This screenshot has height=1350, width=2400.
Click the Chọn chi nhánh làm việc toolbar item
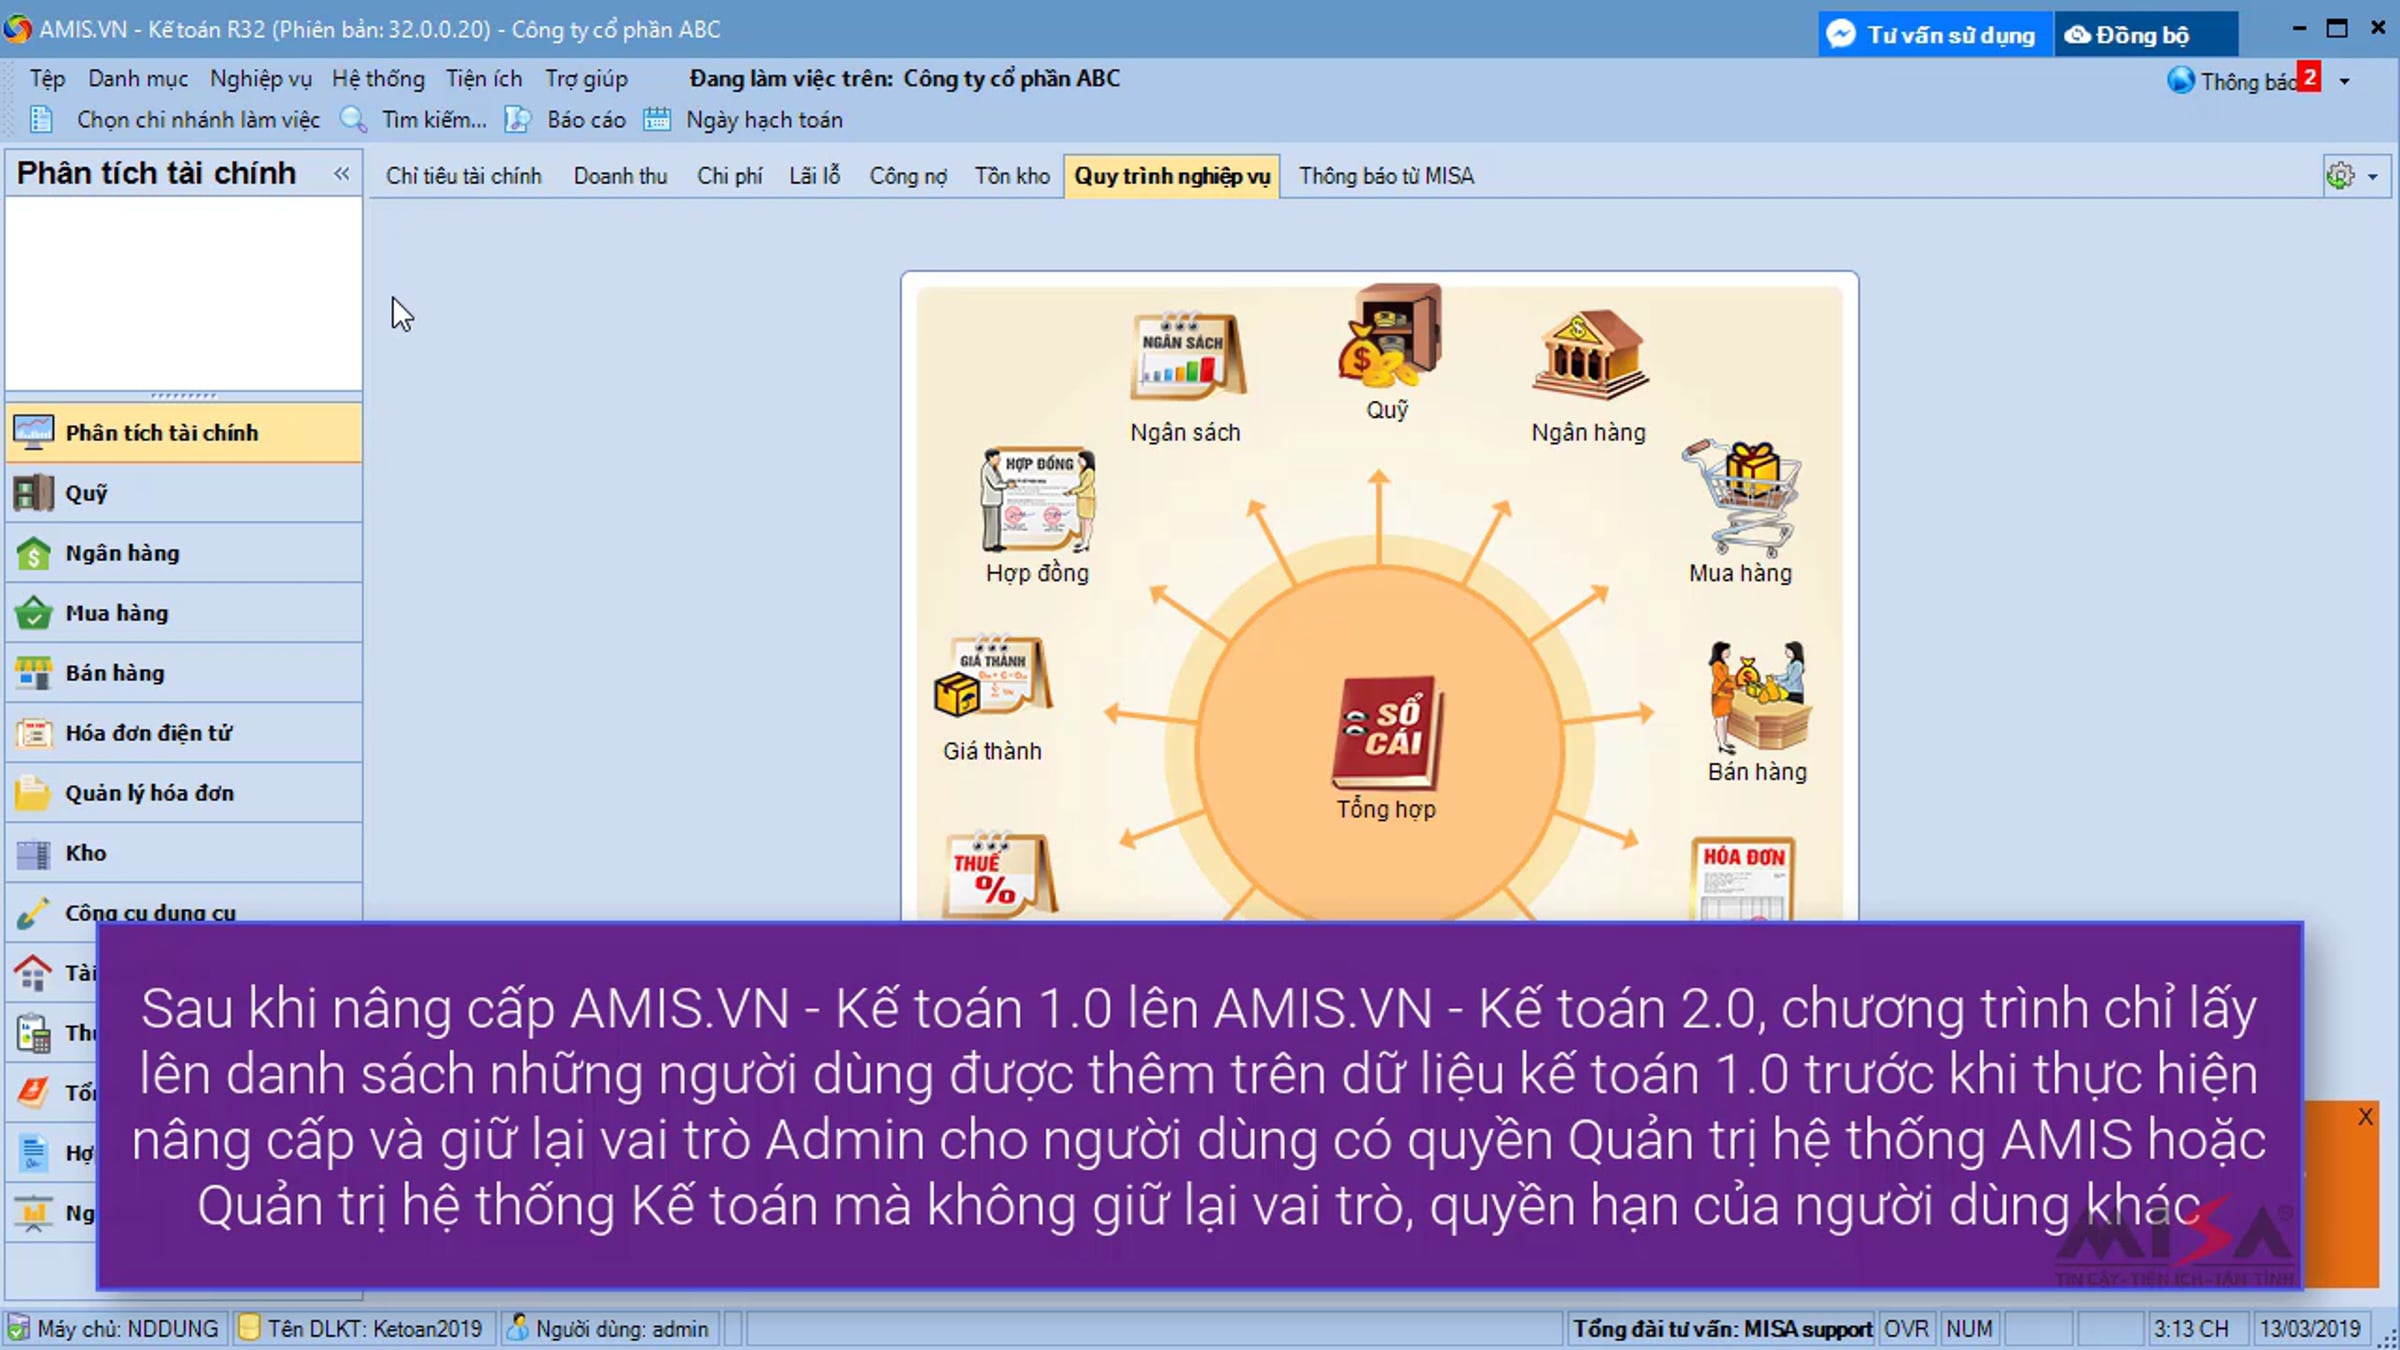[176, 120]
